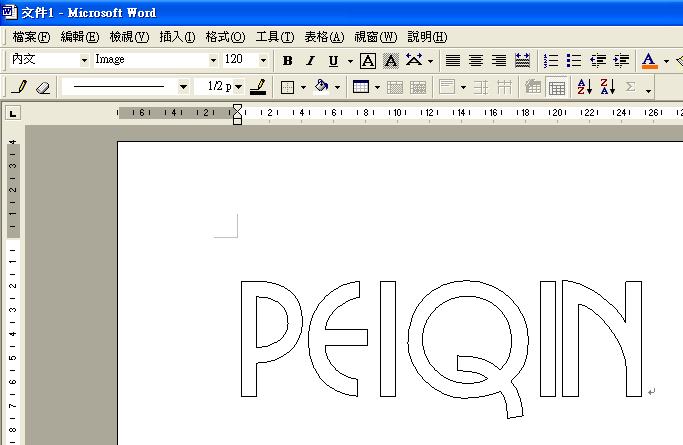The height and width of the screenshot is (445, 683).
Task: Expand the font size 120 dropdown
Action: coord(263,60)
